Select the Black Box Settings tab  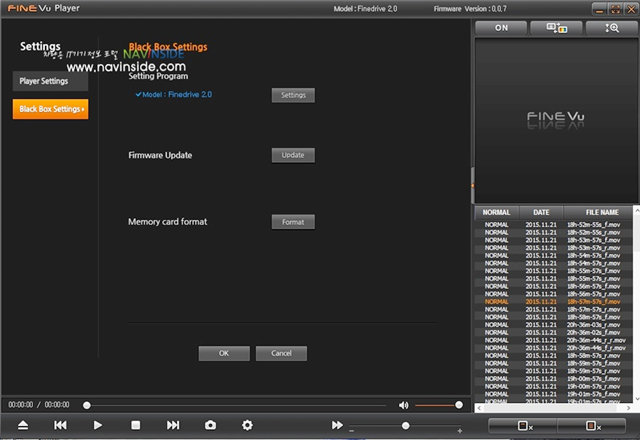50,109
